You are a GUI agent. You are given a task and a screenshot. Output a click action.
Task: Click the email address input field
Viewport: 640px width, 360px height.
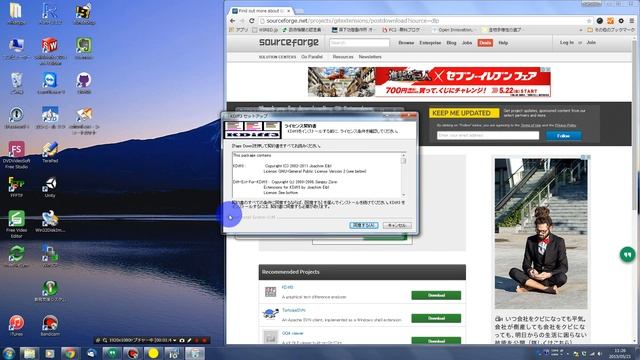click(x=488, y=136)
